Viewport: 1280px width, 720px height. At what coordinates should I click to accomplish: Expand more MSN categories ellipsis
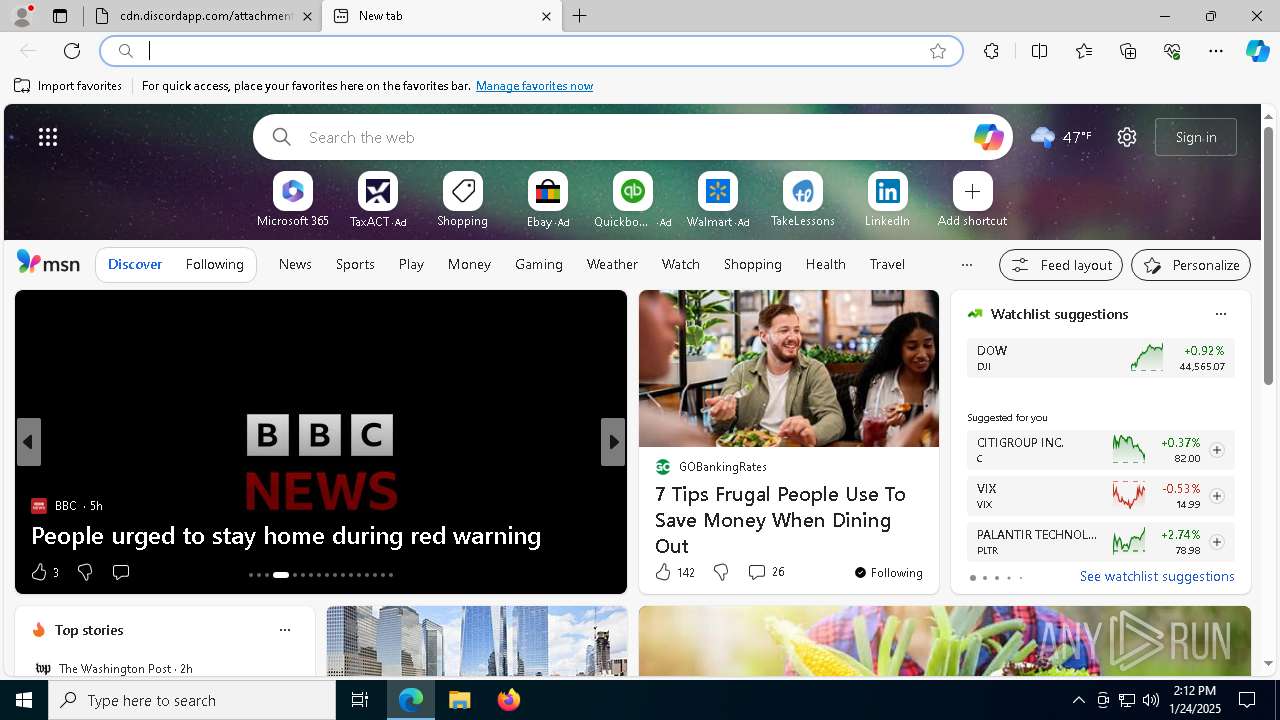966,265
